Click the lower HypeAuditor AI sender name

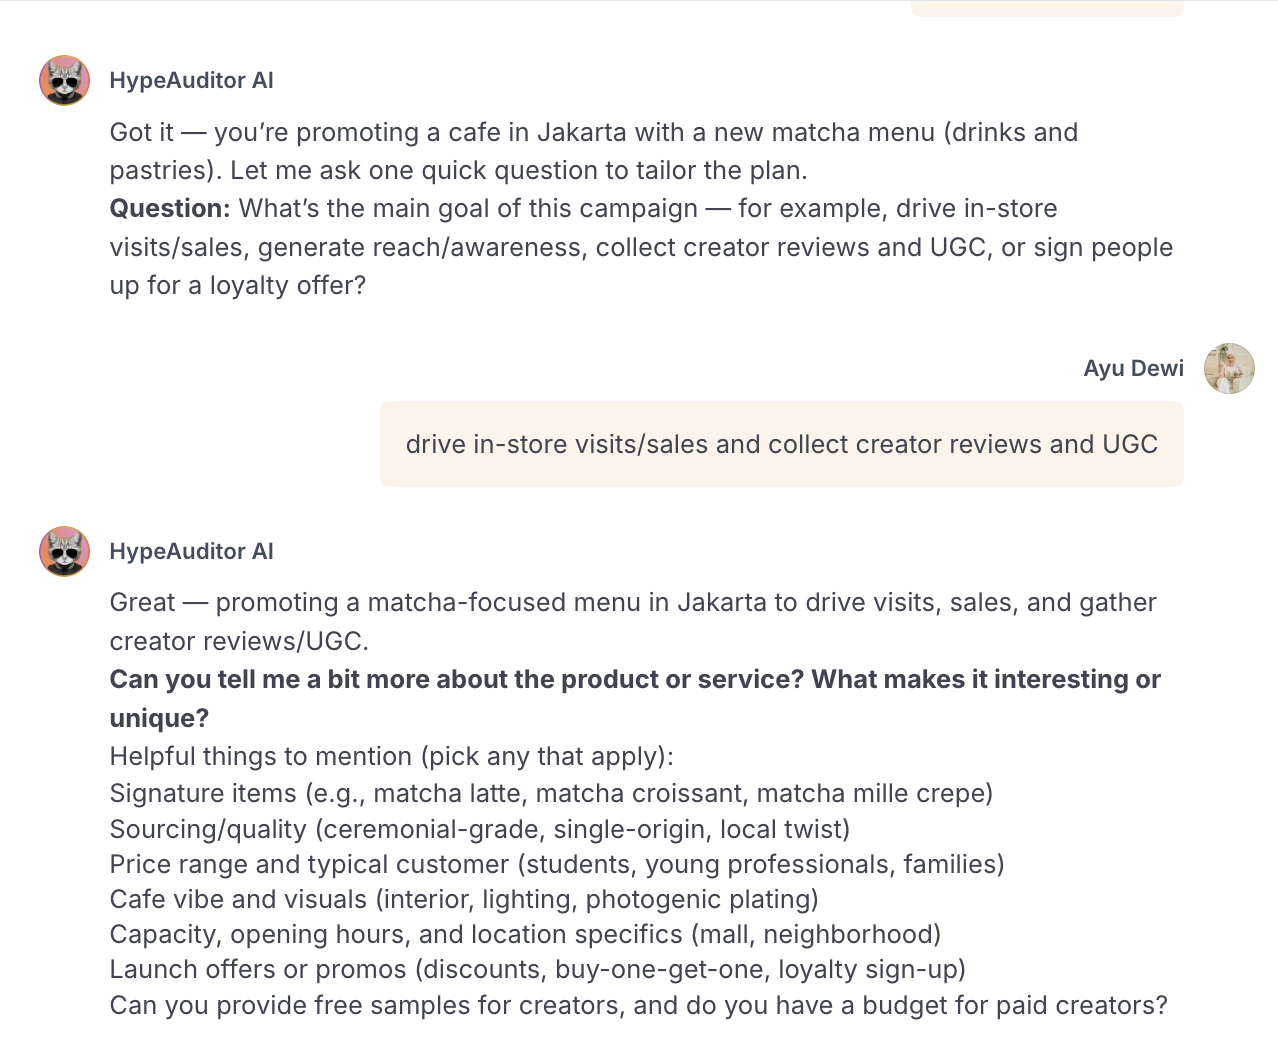click(x=191, y=551)
